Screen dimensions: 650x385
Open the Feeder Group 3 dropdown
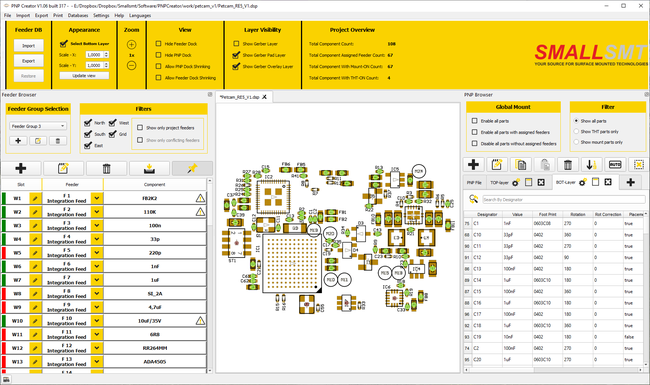point(38,126)
